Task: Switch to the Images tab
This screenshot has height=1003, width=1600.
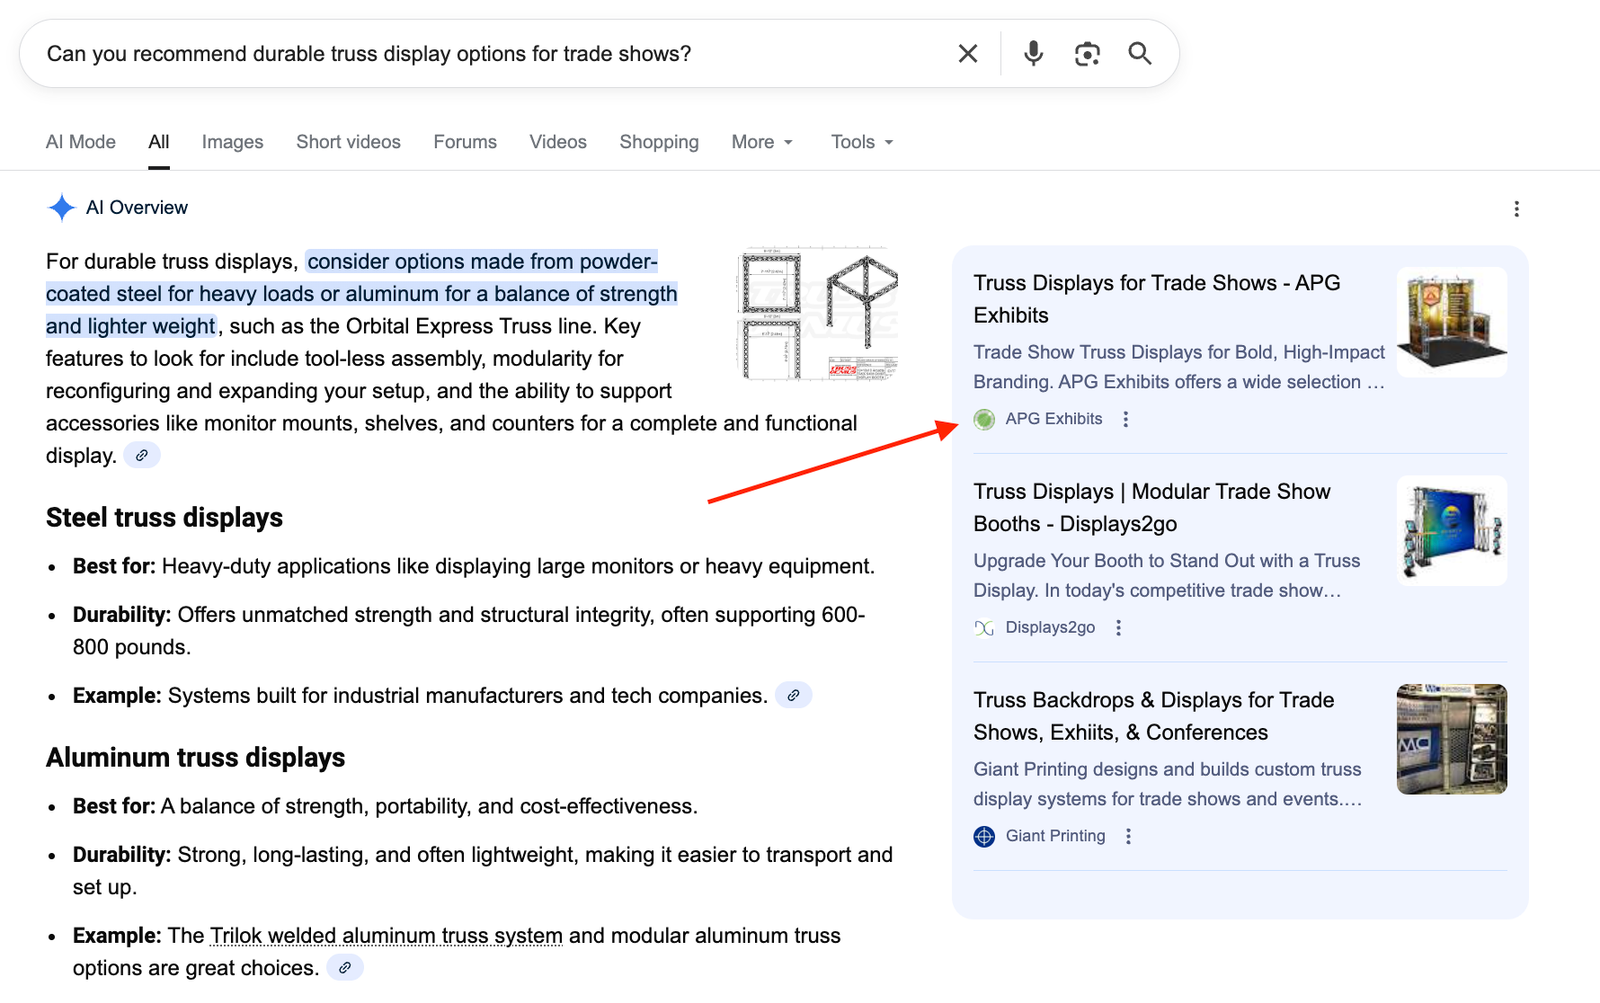Action: [x=232, y=142]
